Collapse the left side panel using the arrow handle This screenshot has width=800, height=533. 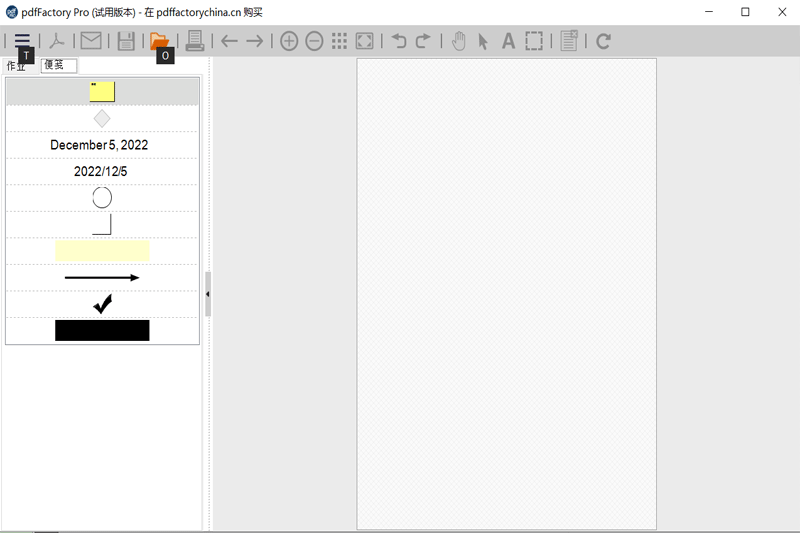click(x=207, y=294)
